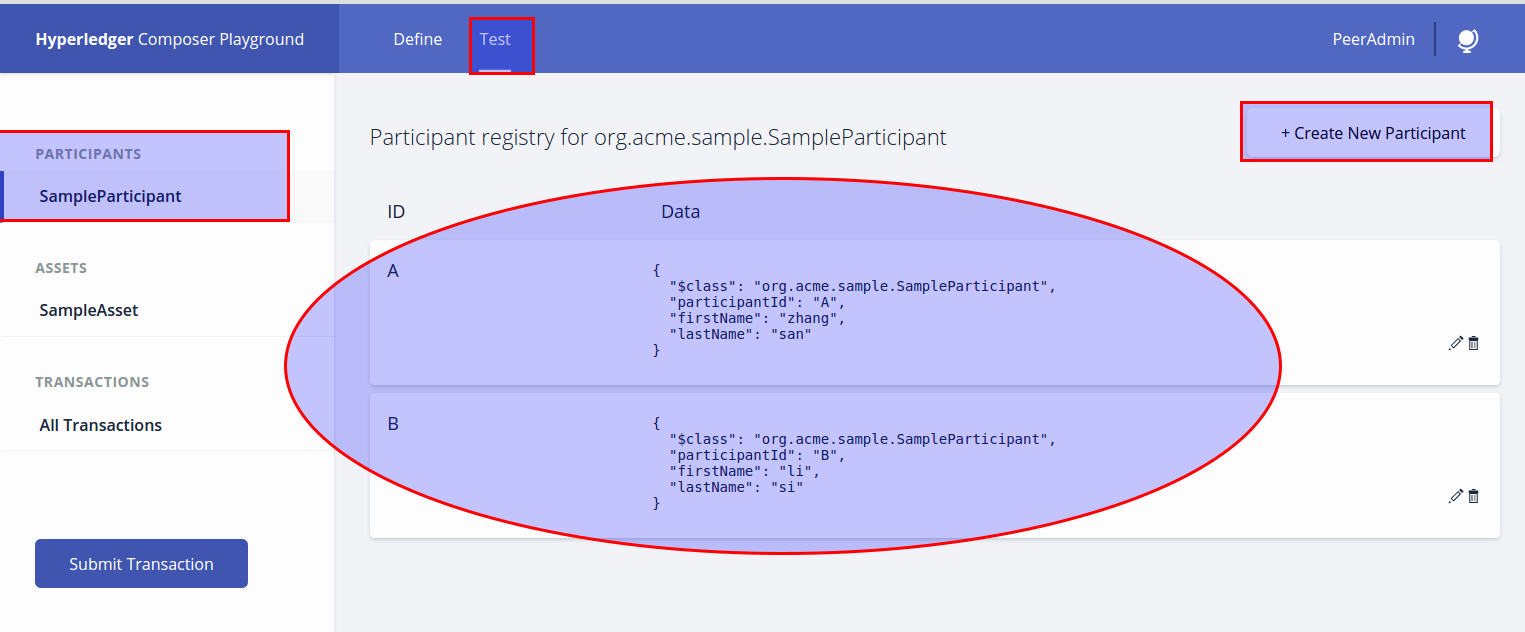Delete participant A with the trash icon

[1473, 343]
